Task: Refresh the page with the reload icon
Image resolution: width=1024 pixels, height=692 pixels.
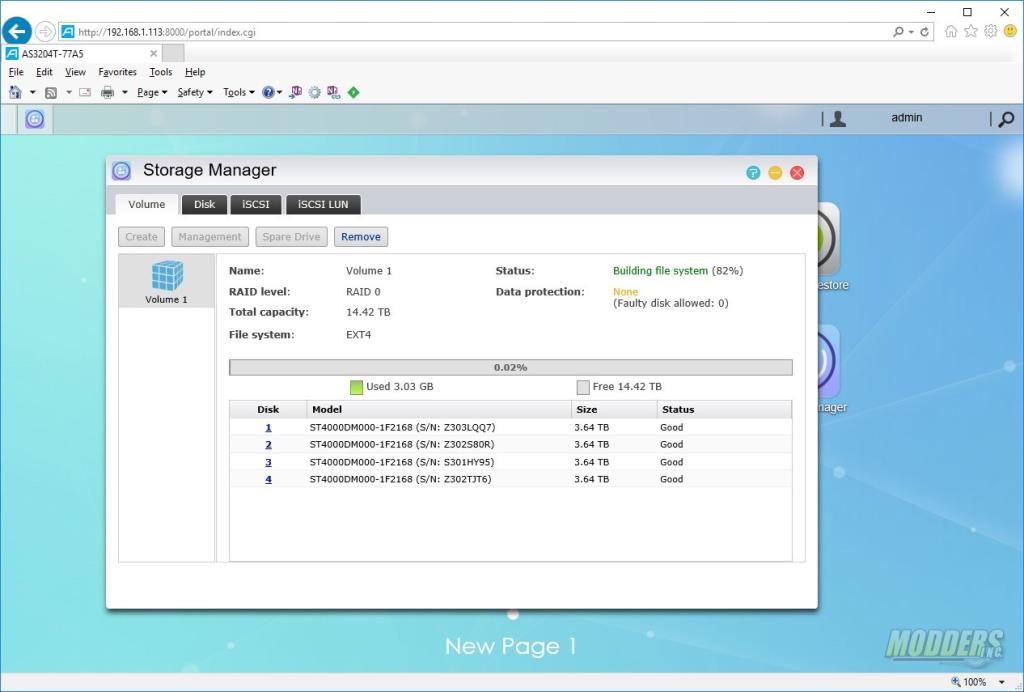Action: 925,32
